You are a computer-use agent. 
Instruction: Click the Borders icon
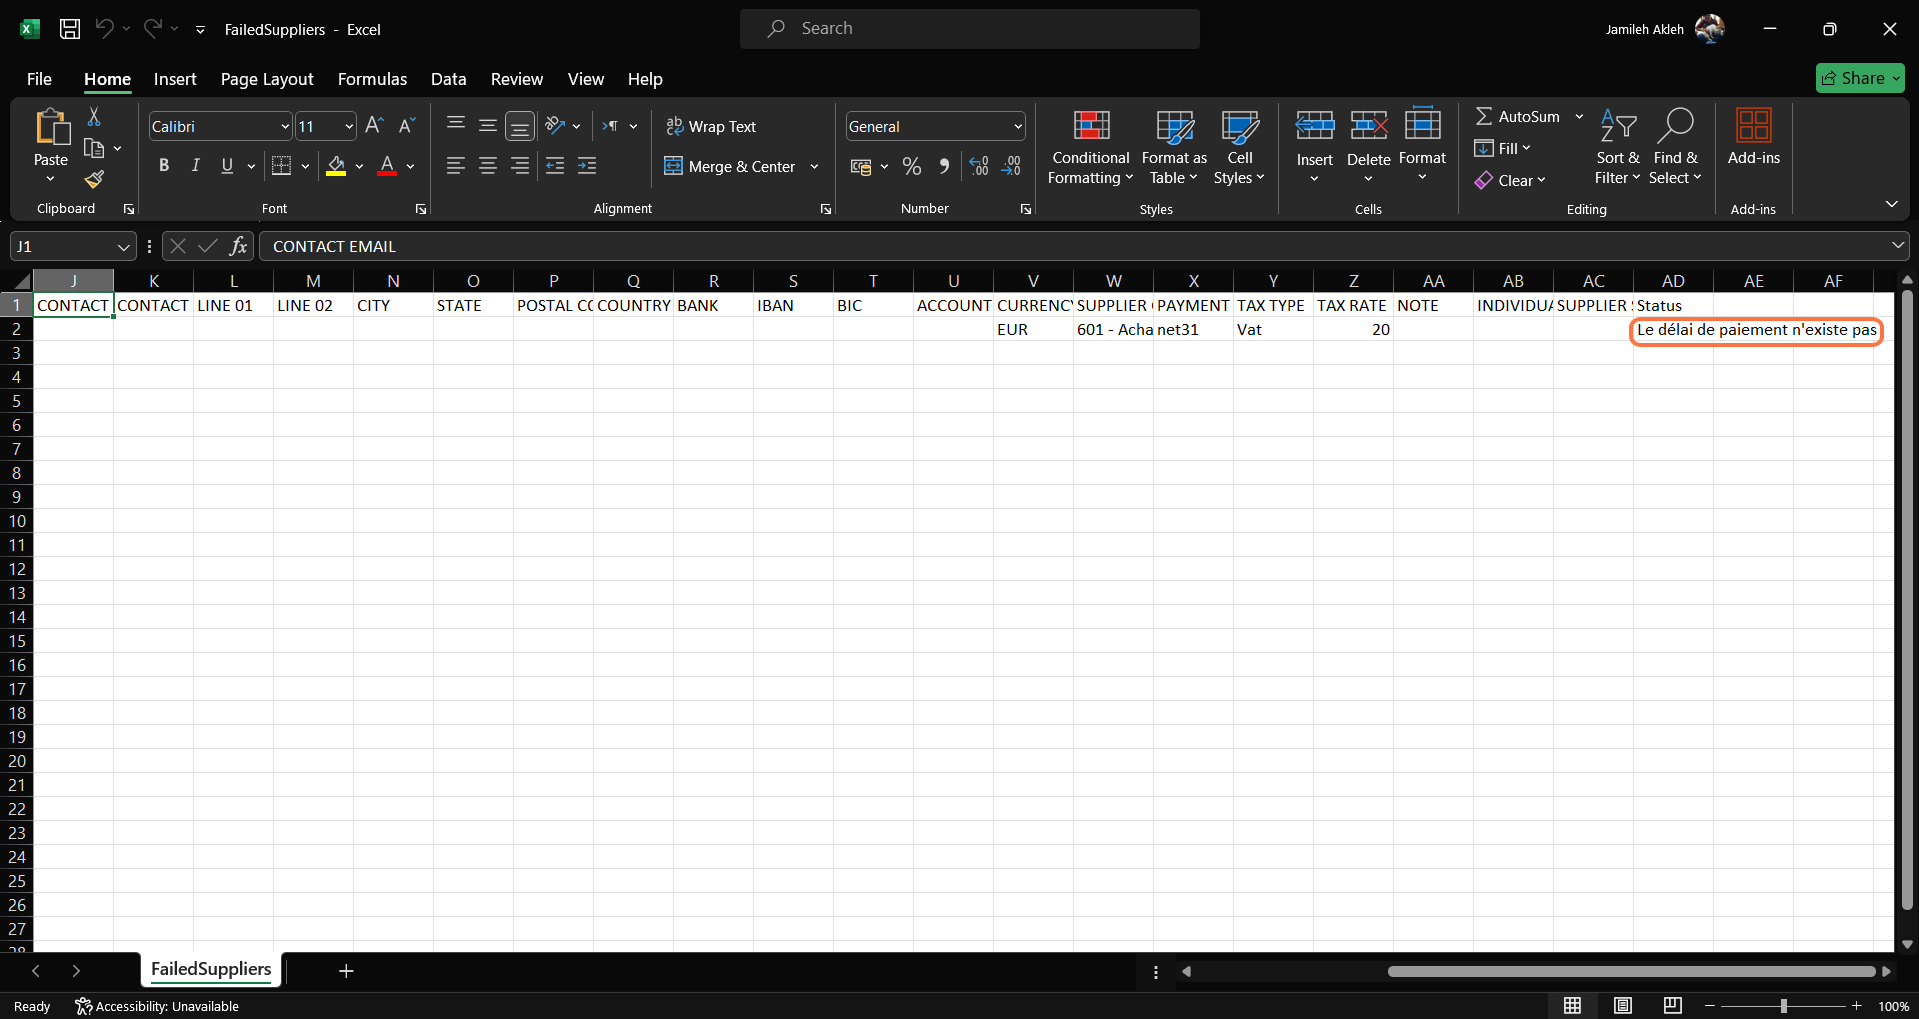282,166
